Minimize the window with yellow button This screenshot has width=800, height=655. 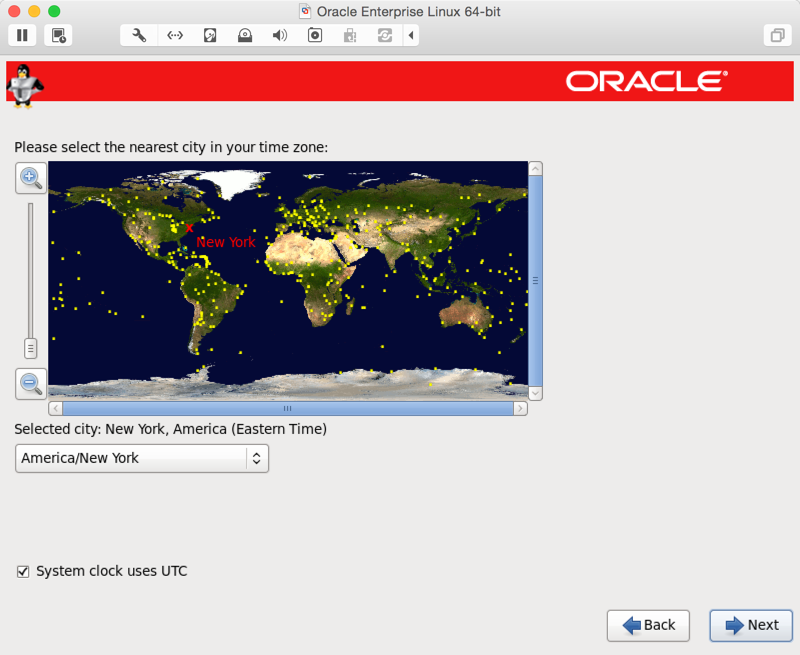point(34,11)
